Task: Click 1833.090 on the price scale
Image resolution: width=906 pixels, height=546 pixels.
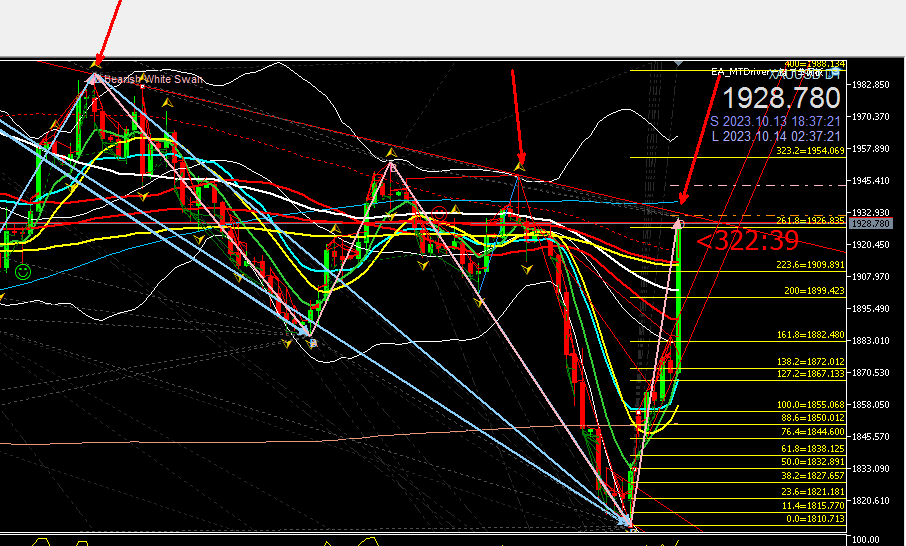Action: [x=871, y=469]
